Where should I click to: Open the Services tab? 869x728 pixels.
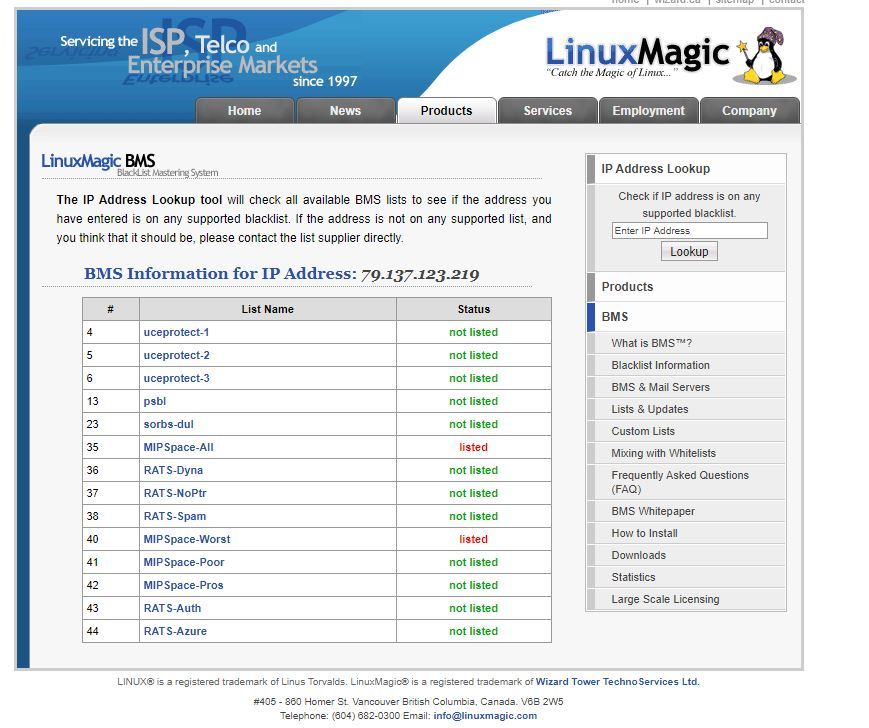pyautogui.click(x=547, y=111)
